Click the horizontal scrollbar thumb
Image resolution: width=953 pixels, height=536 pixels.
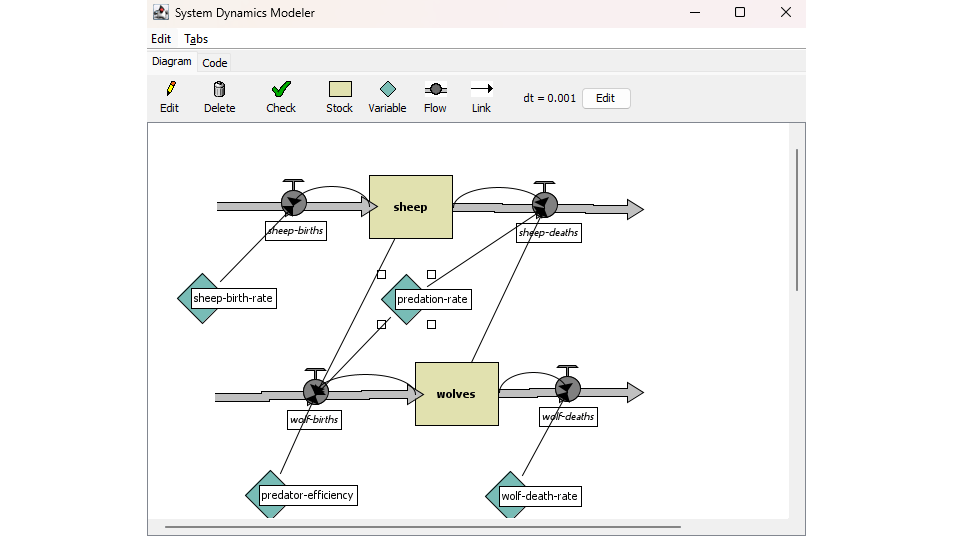pos(422,527)
